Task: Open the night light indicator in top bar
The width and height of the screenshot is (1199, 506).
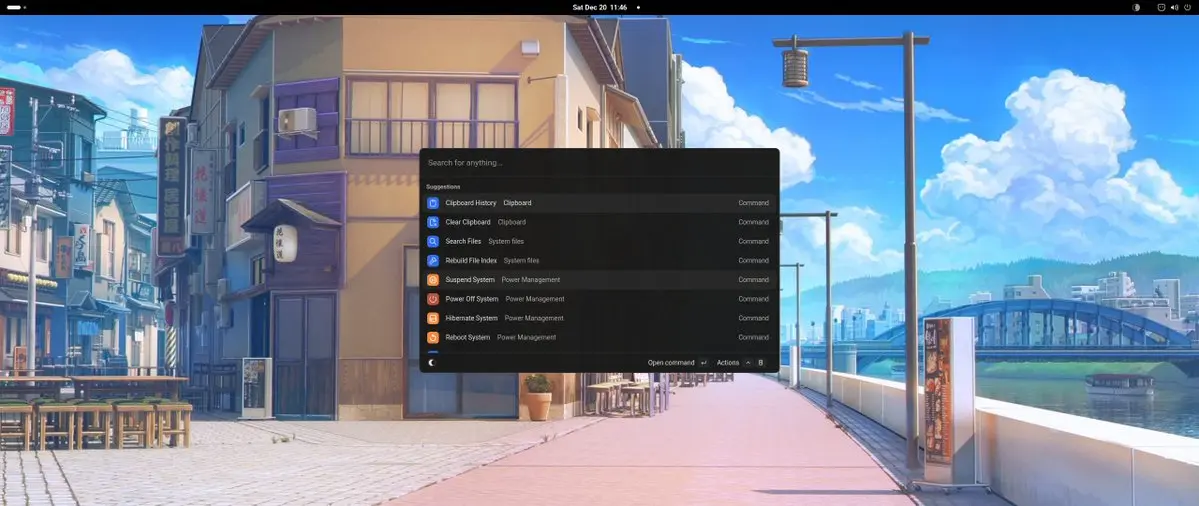Action: (x=1136, y=7)
